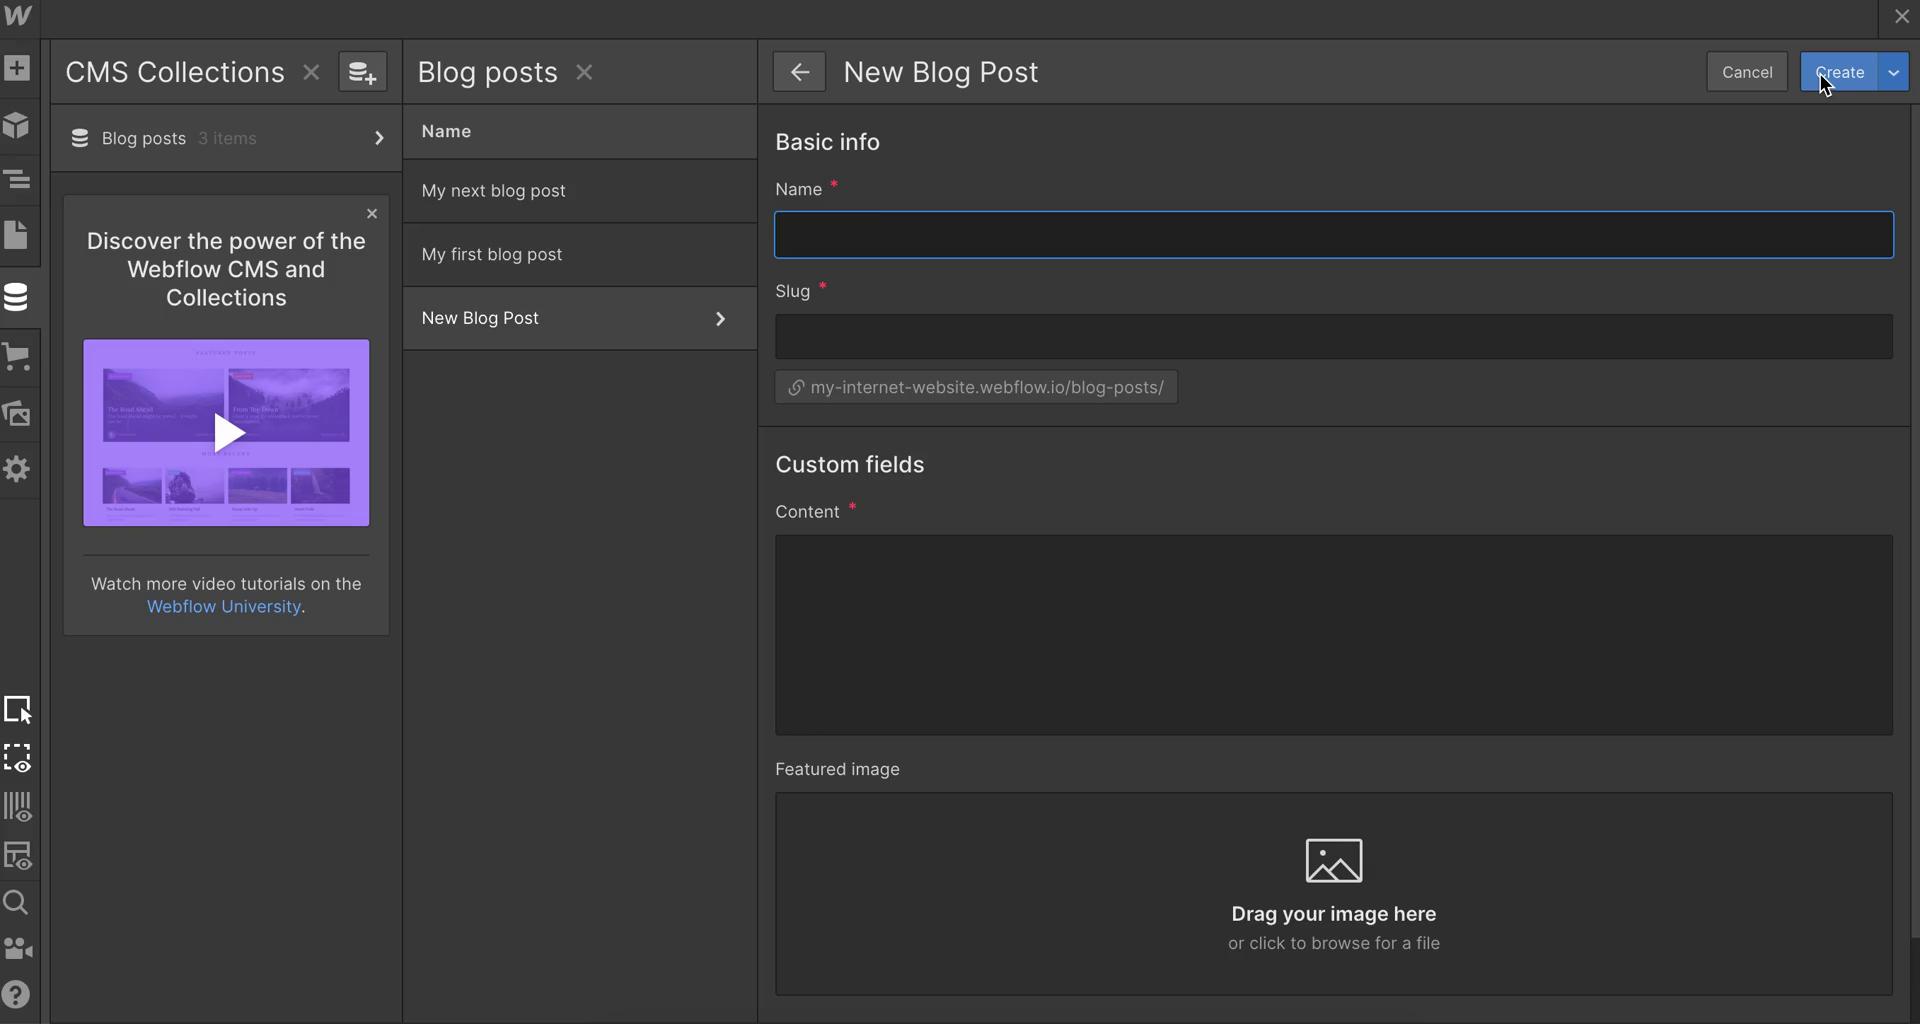Open the Help question mark
This screenshot has width=1920, height=1024.
pos(17,995)
